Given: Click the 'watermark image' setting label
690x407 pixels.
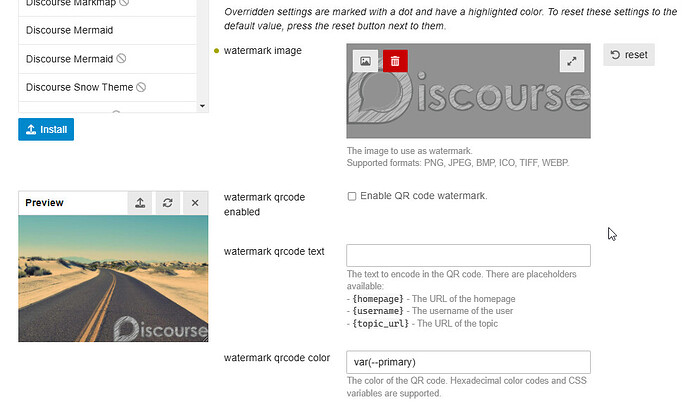Looking at the screenshot, I should tap(263, 51).
